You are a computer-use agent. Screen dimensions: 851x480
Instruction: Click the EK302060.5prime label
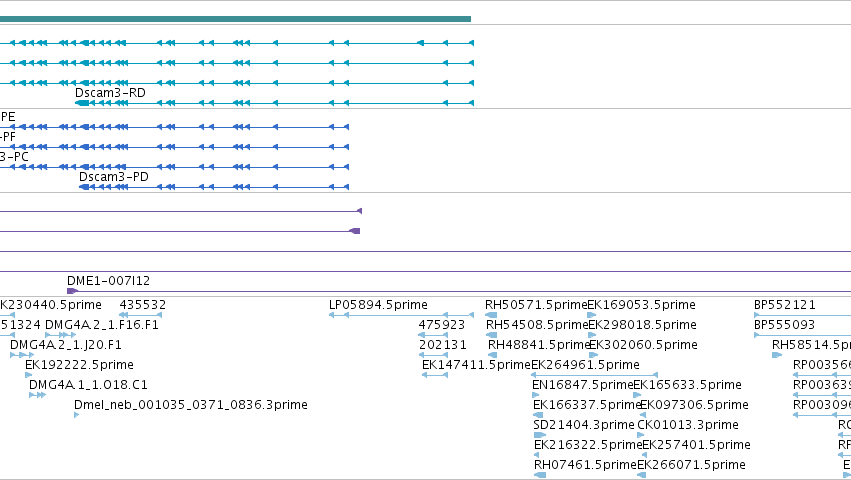coord(644,345)
